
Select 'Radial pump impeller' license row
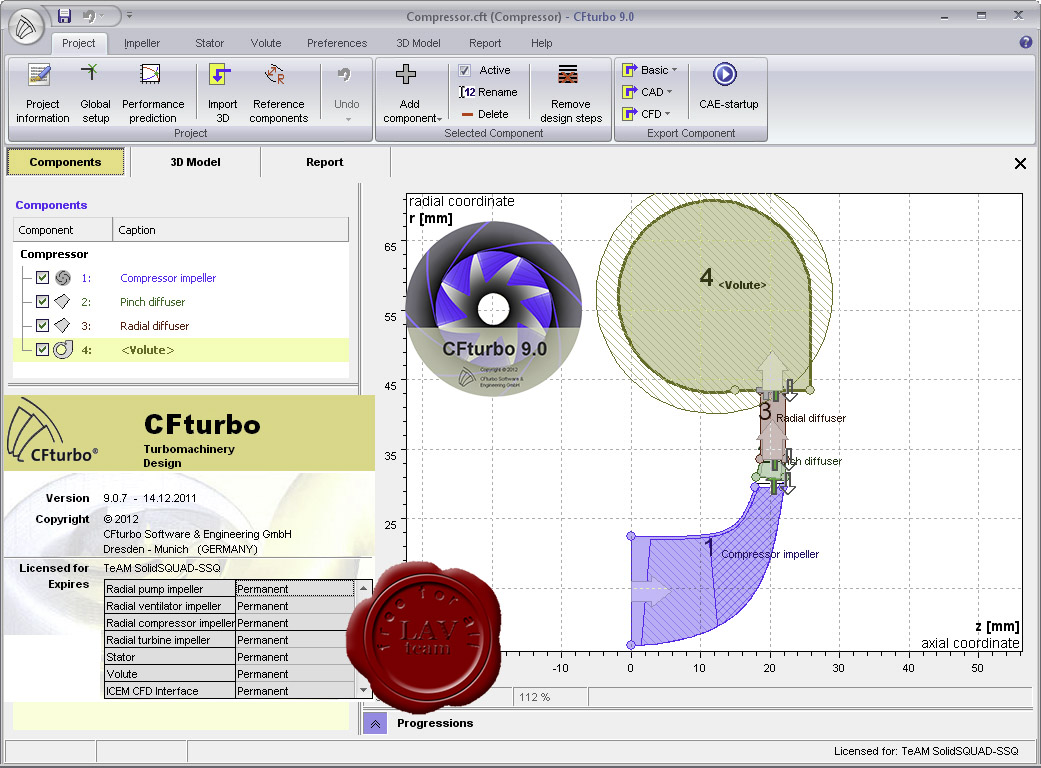[229, 589]
